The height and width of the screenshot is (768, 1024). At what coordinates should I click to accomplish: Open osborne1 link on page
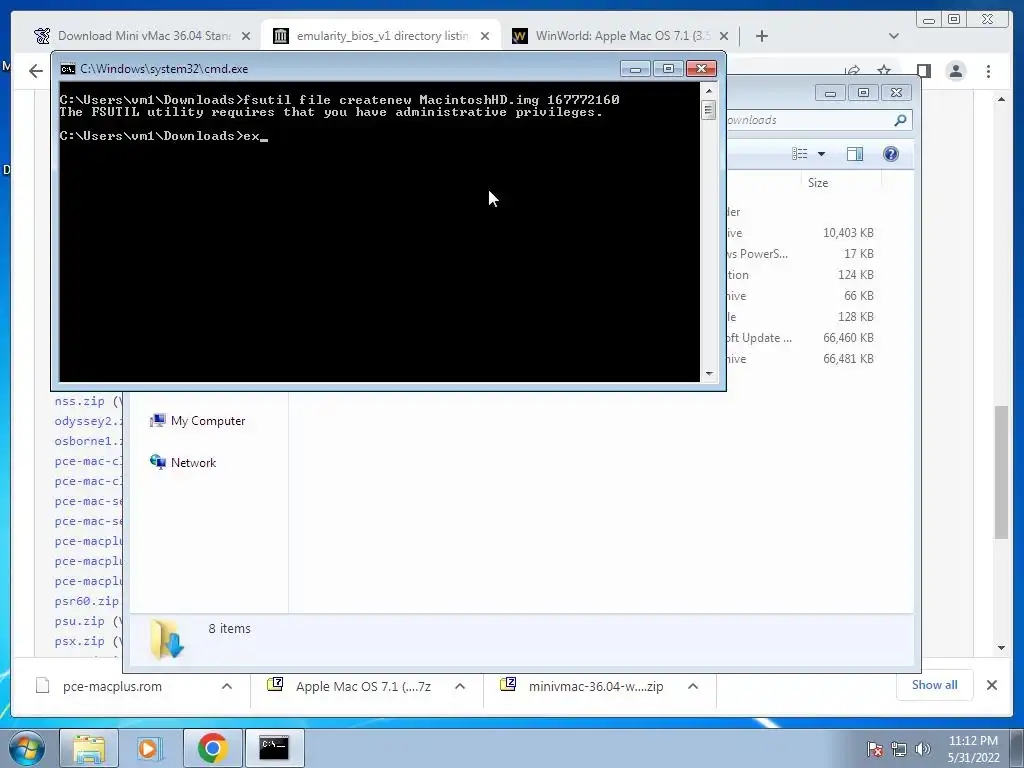coord(88,441)
